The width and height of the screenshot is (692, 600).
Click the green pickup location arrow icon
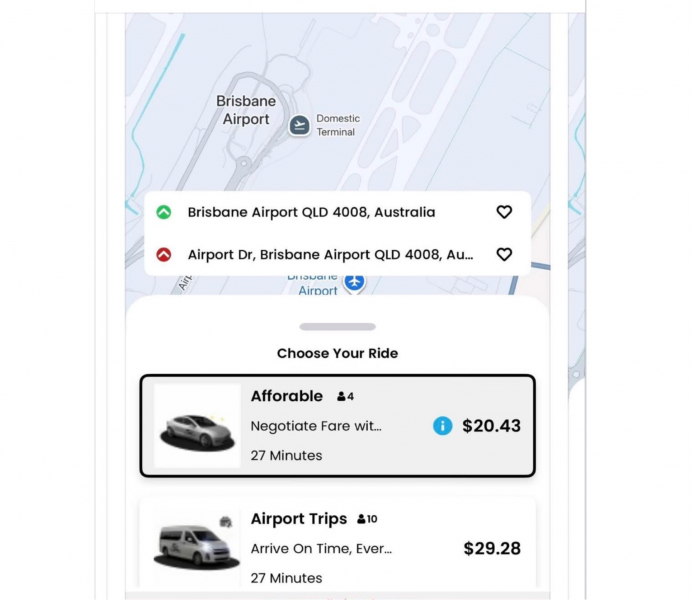164,212
